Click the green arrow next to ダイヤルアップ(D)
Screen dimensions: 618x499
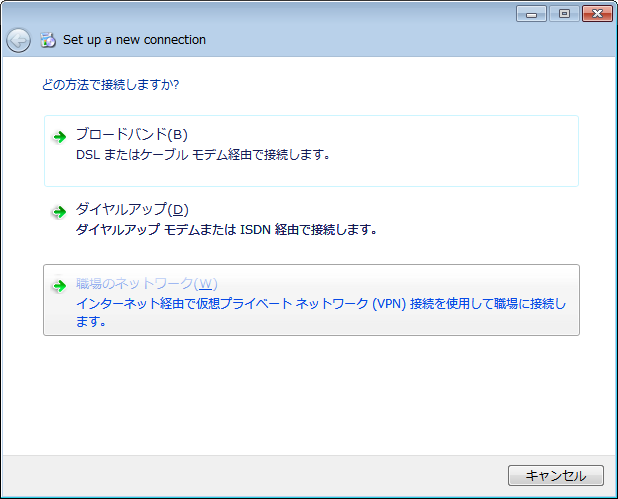pyautogui.click(x=60, y=212)
